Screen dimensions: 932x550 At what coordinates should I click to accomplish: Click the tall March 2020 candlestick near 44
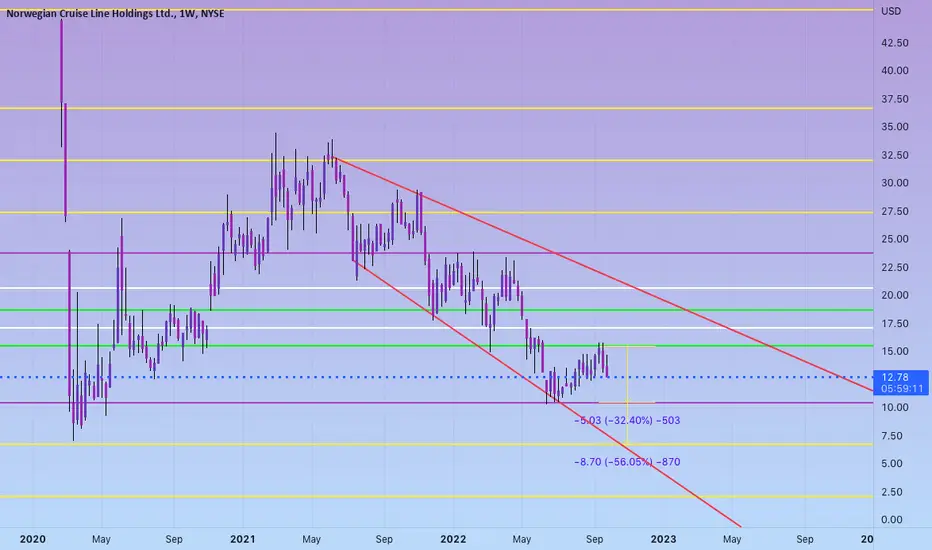pos(61,83)
